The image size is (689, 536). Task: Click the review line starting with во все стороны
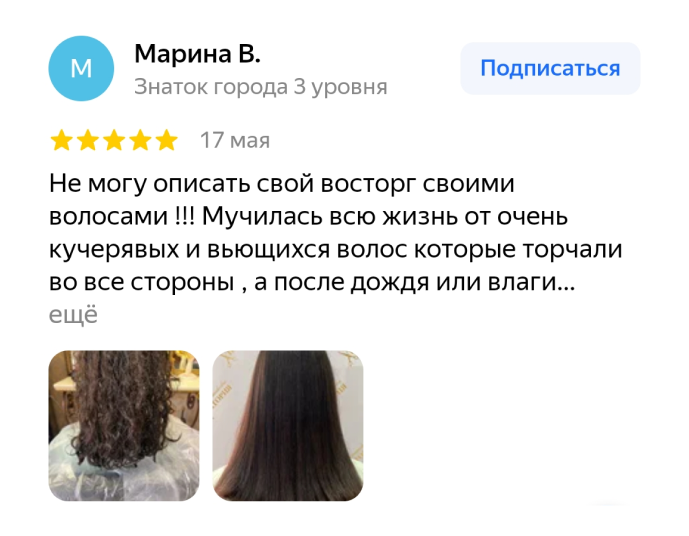click(312, 282)
